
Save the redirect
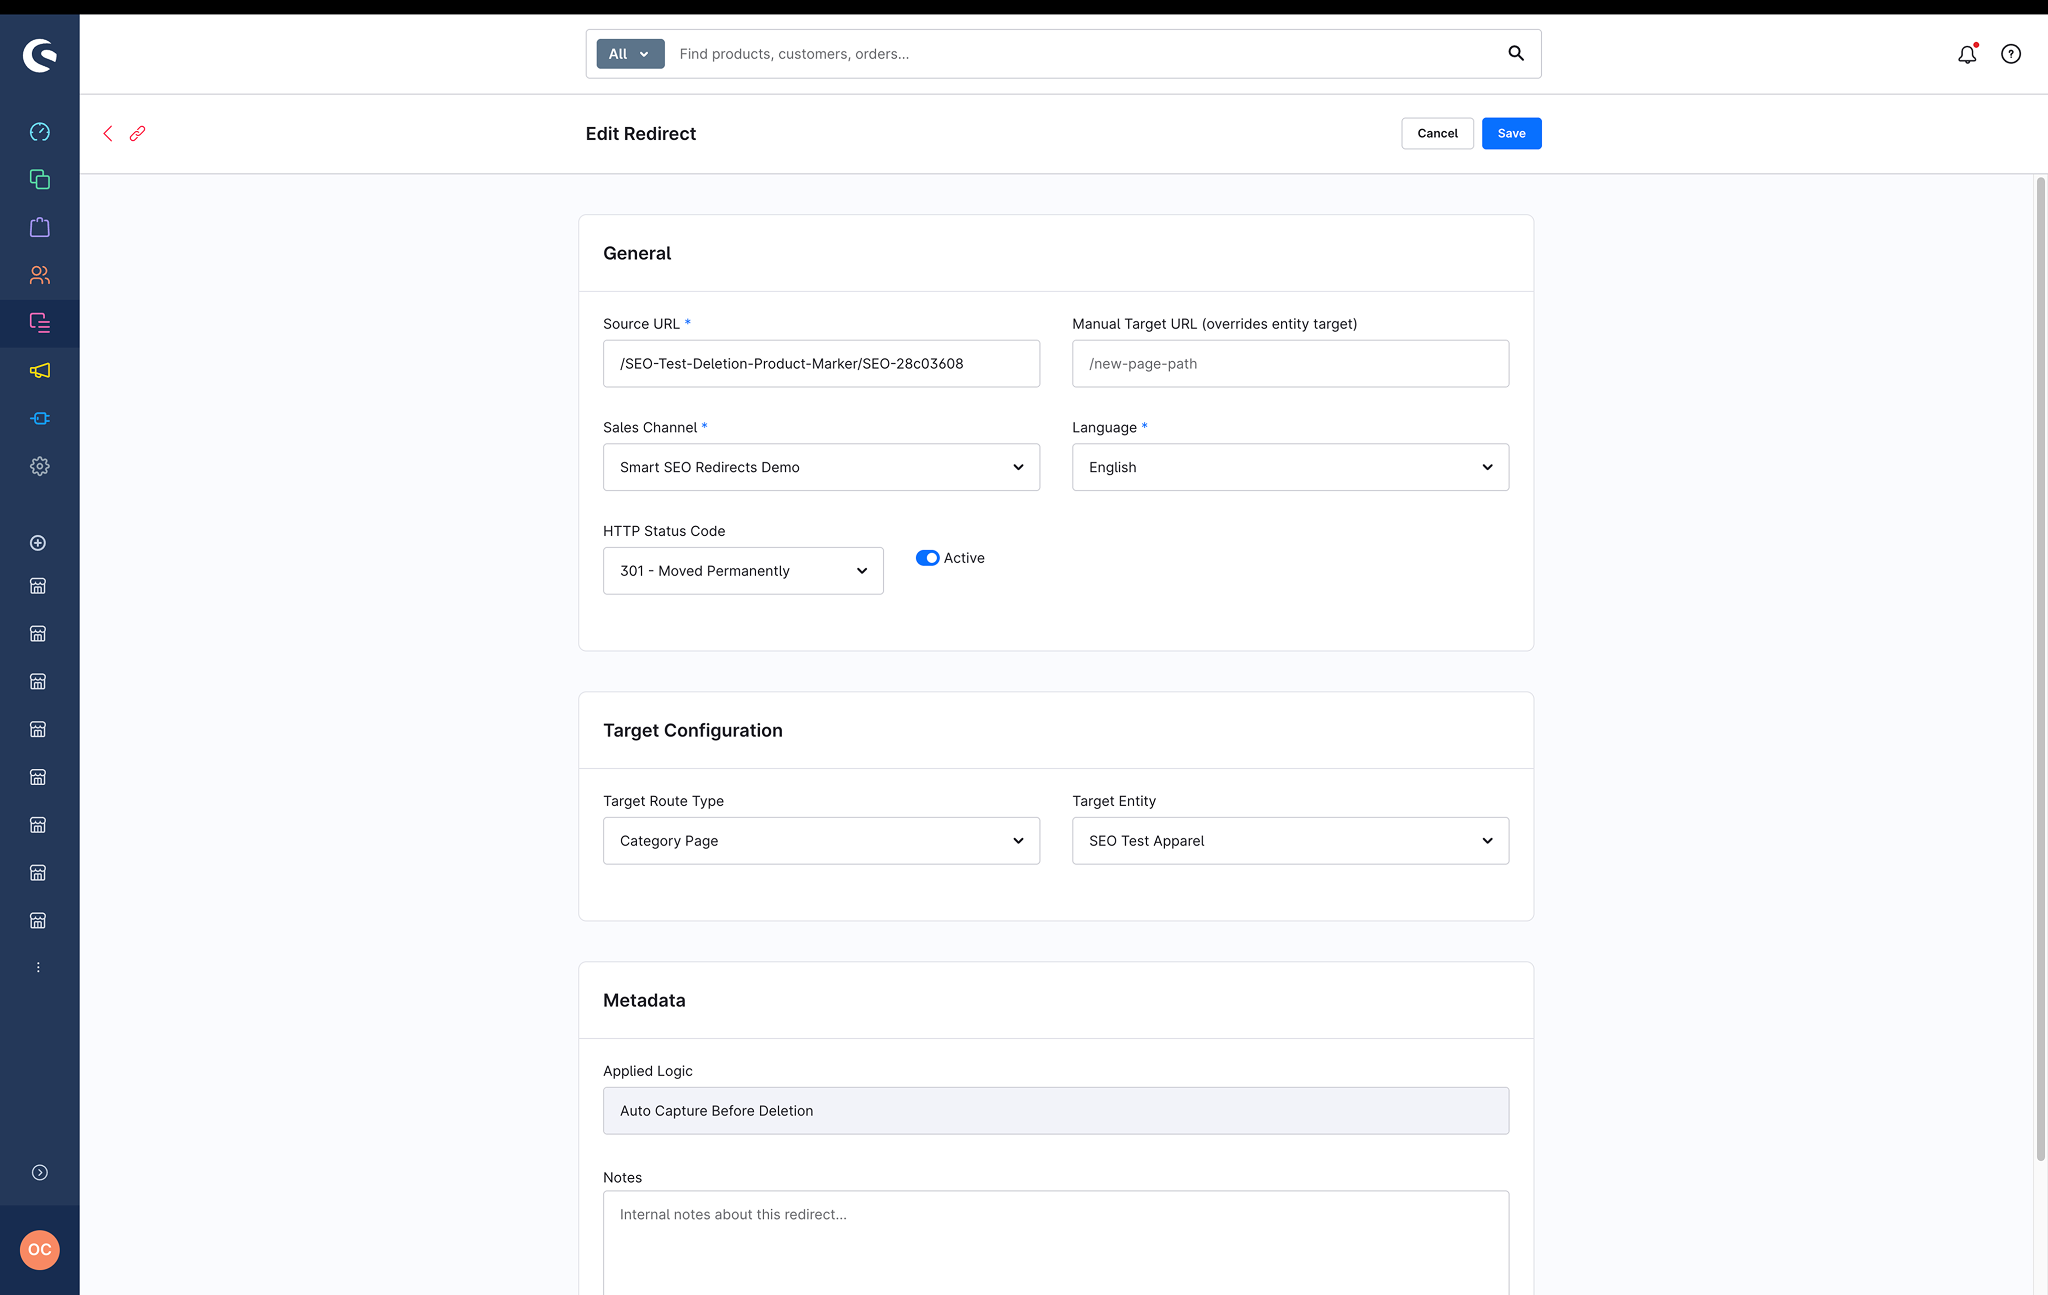pos(1511,133)
